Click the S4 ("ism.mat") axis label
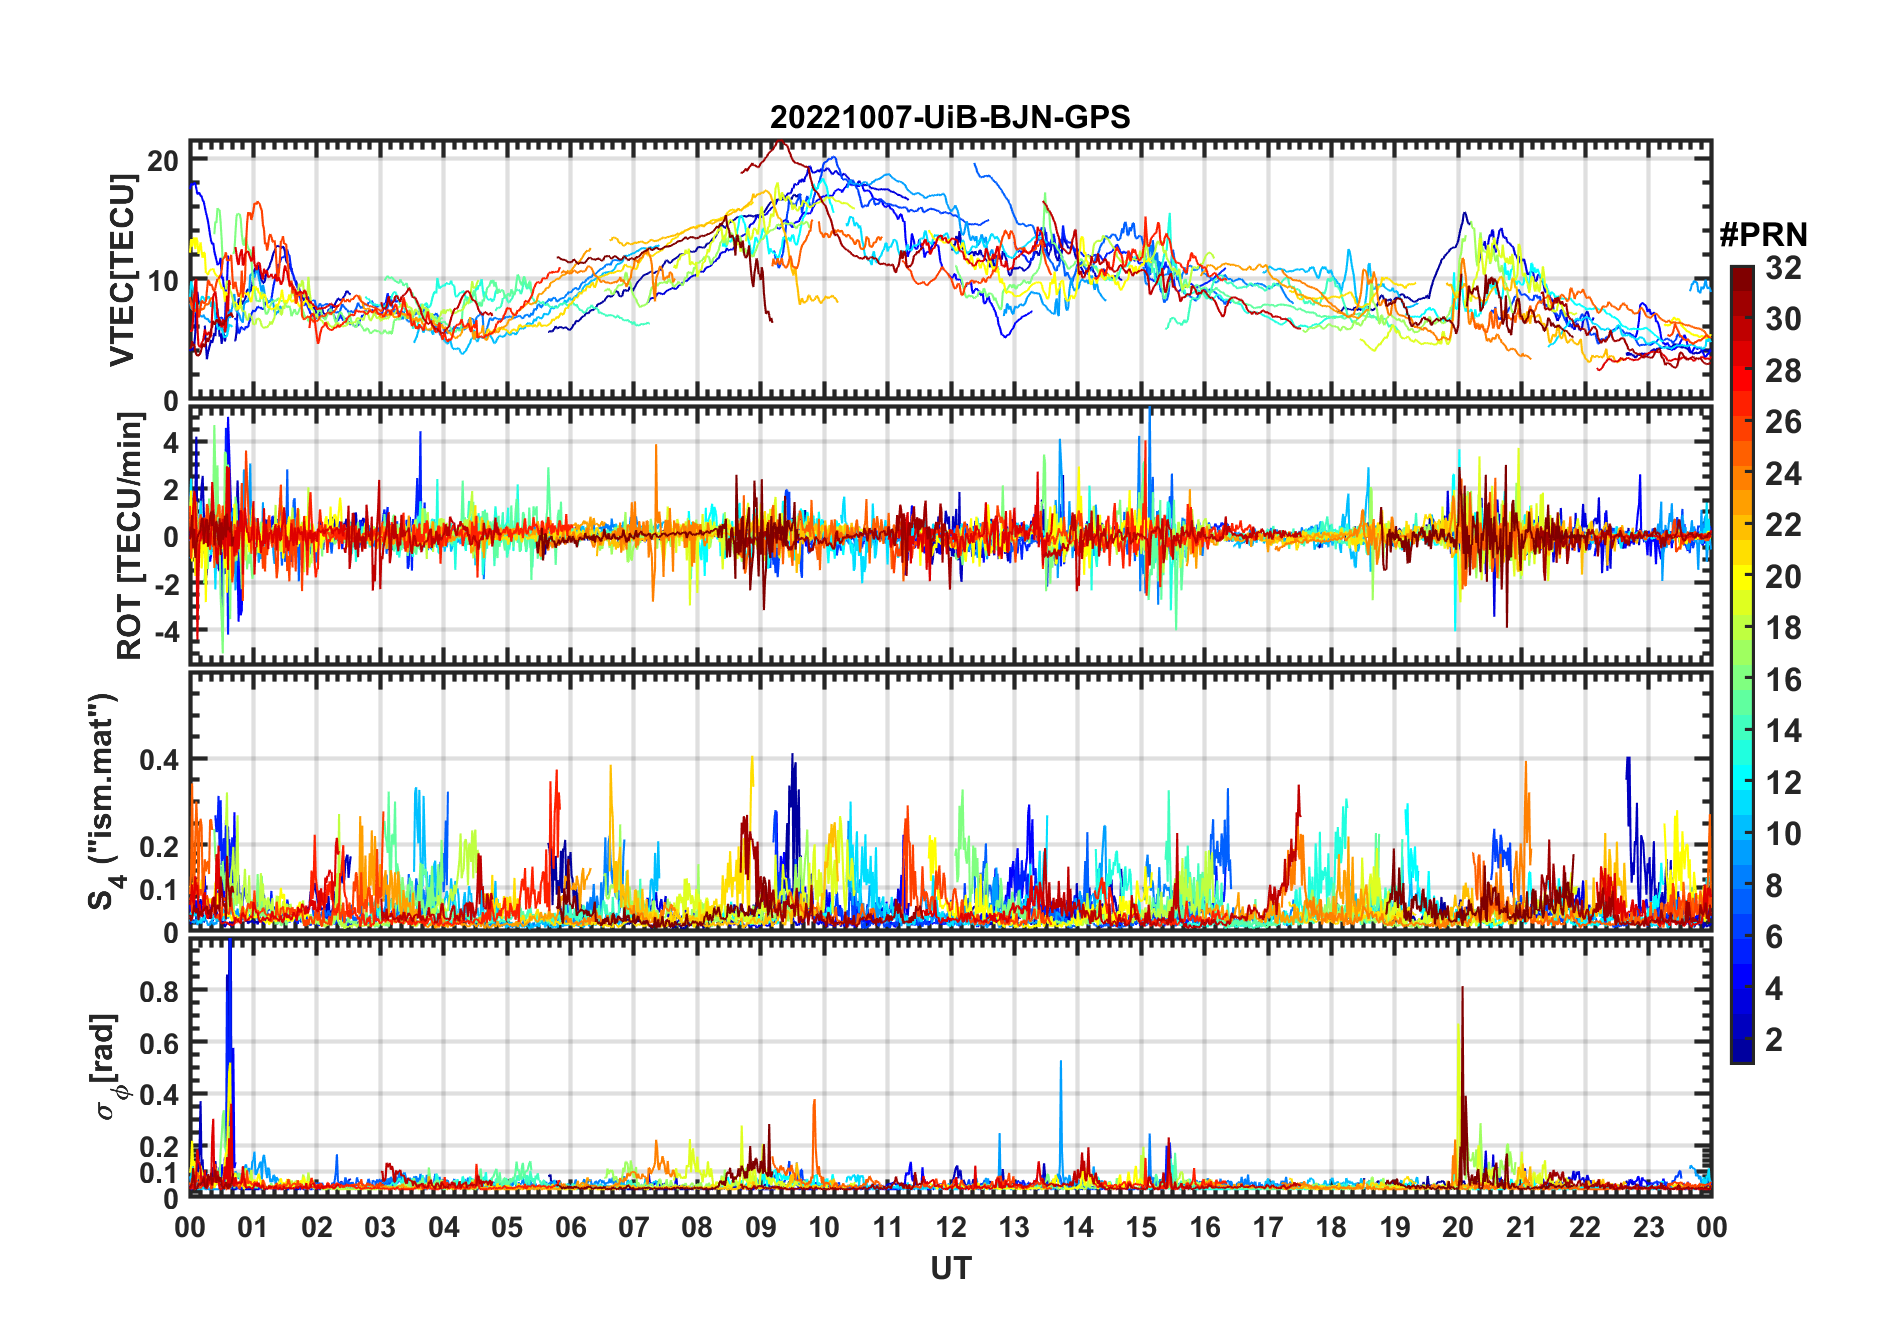This screenshot has width=1902, height=1330. tap(104, 802)
